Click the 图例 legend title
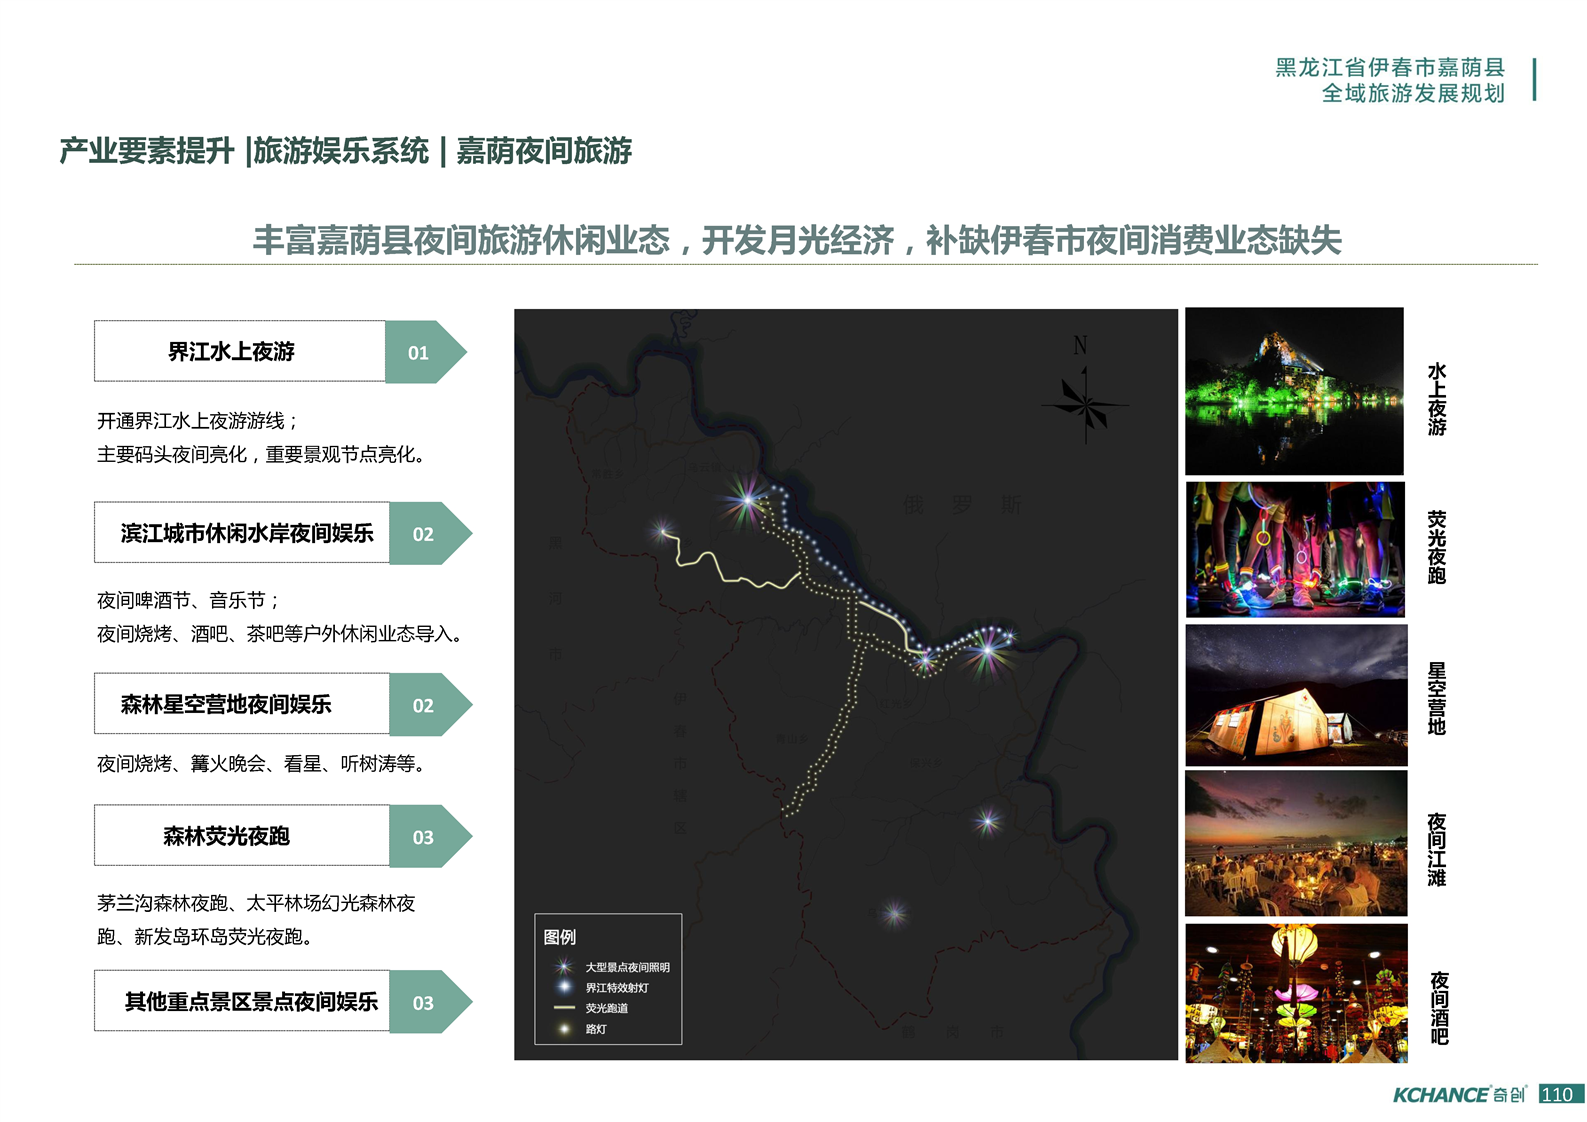The height and width of the screenshot is (1122, 1587). click(560, 937)
